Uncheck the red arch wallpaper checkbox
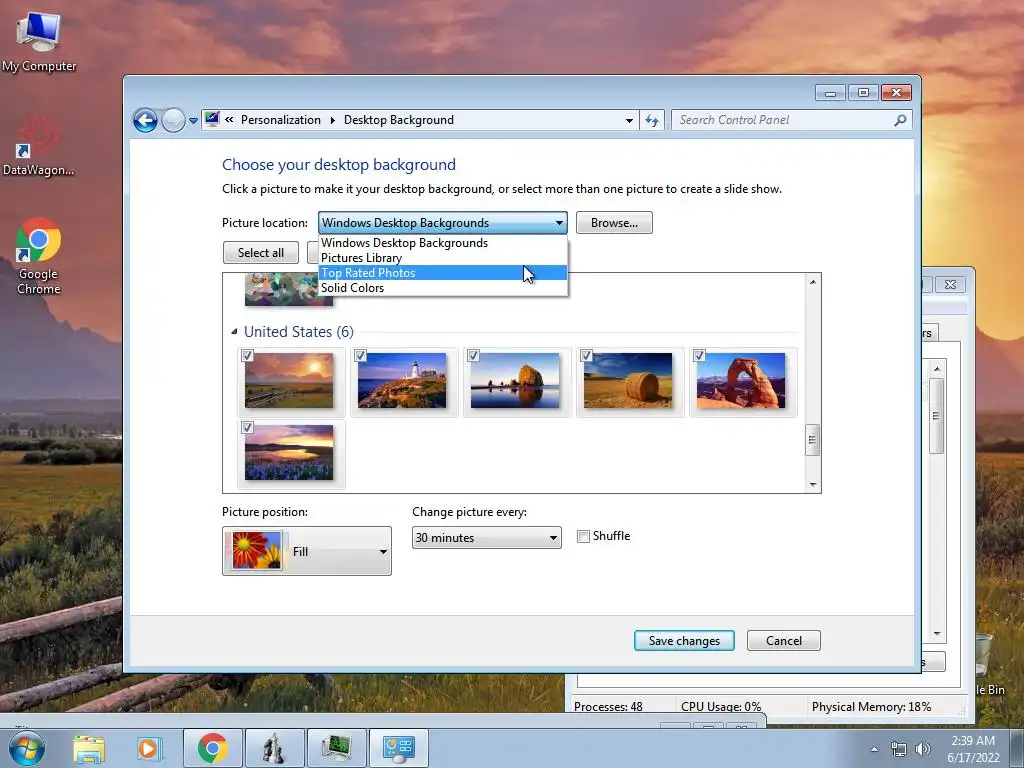The width and height of the screenshot is (1024, 768). (x=699, y=355)
